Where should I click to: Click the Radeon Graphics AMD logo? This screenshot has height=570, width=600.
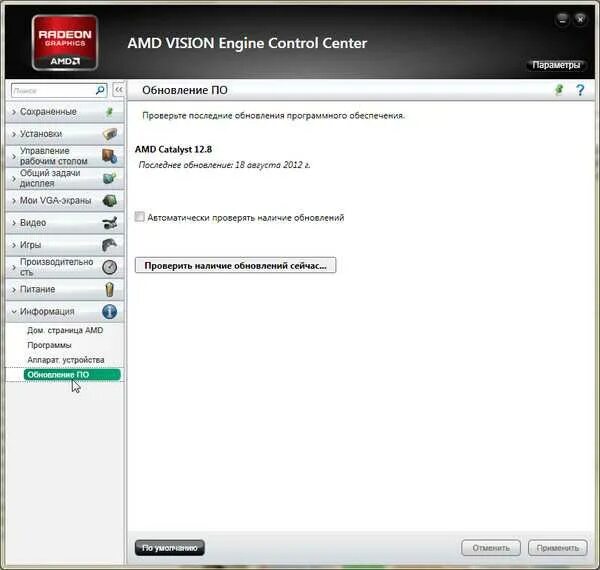click(x=65, y=42)
